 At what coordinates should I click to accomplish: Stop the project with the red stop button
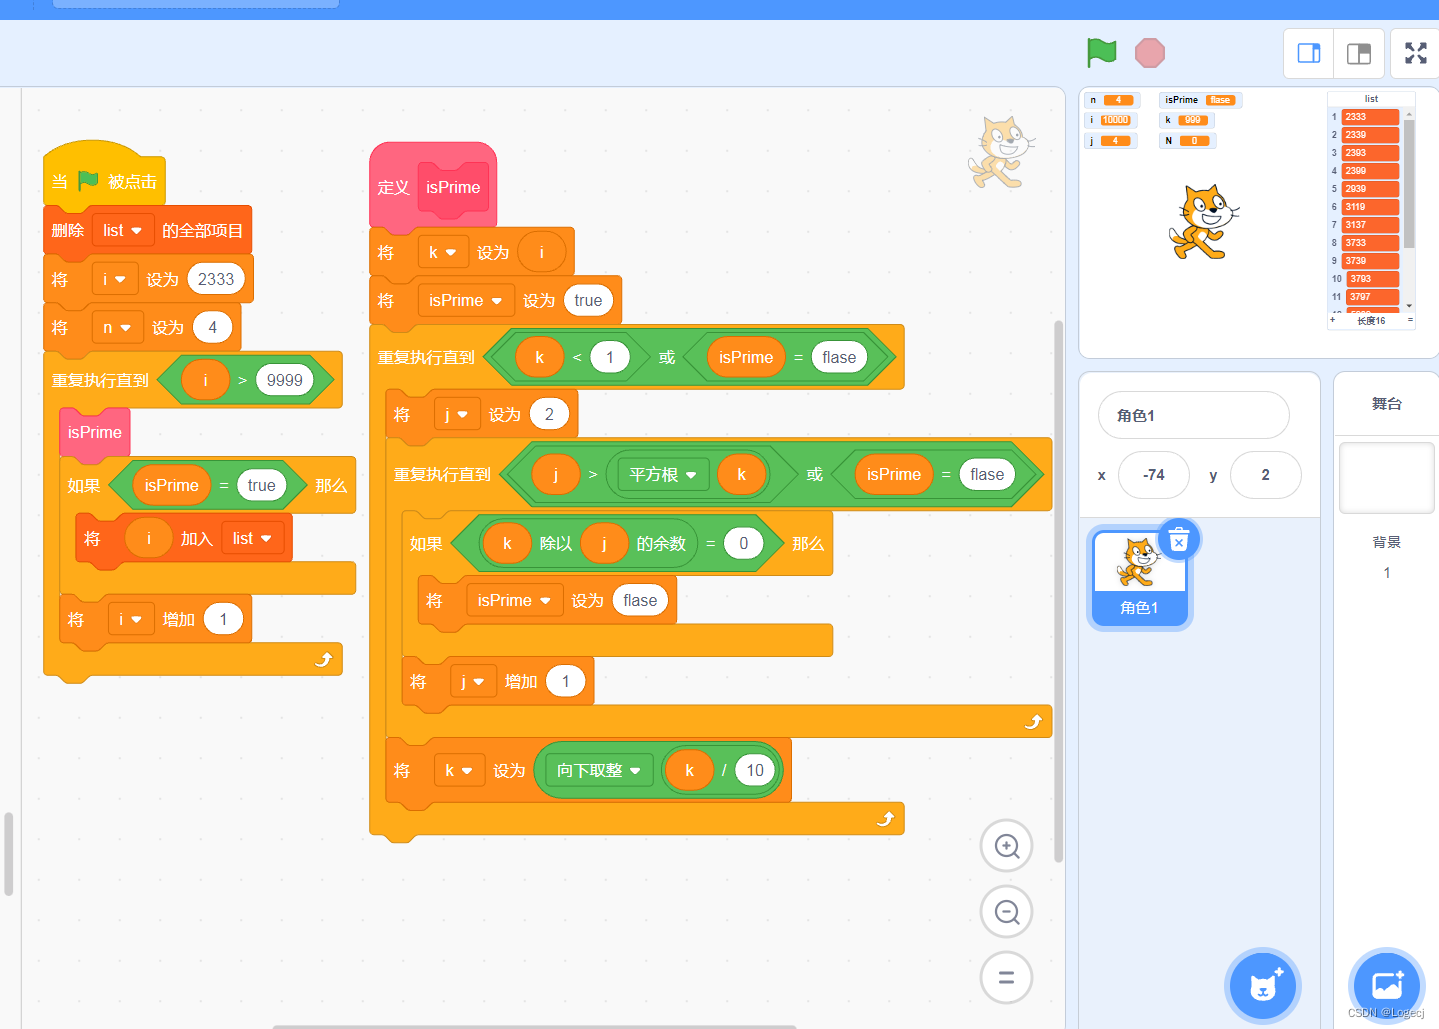(x=1150, y=53)
